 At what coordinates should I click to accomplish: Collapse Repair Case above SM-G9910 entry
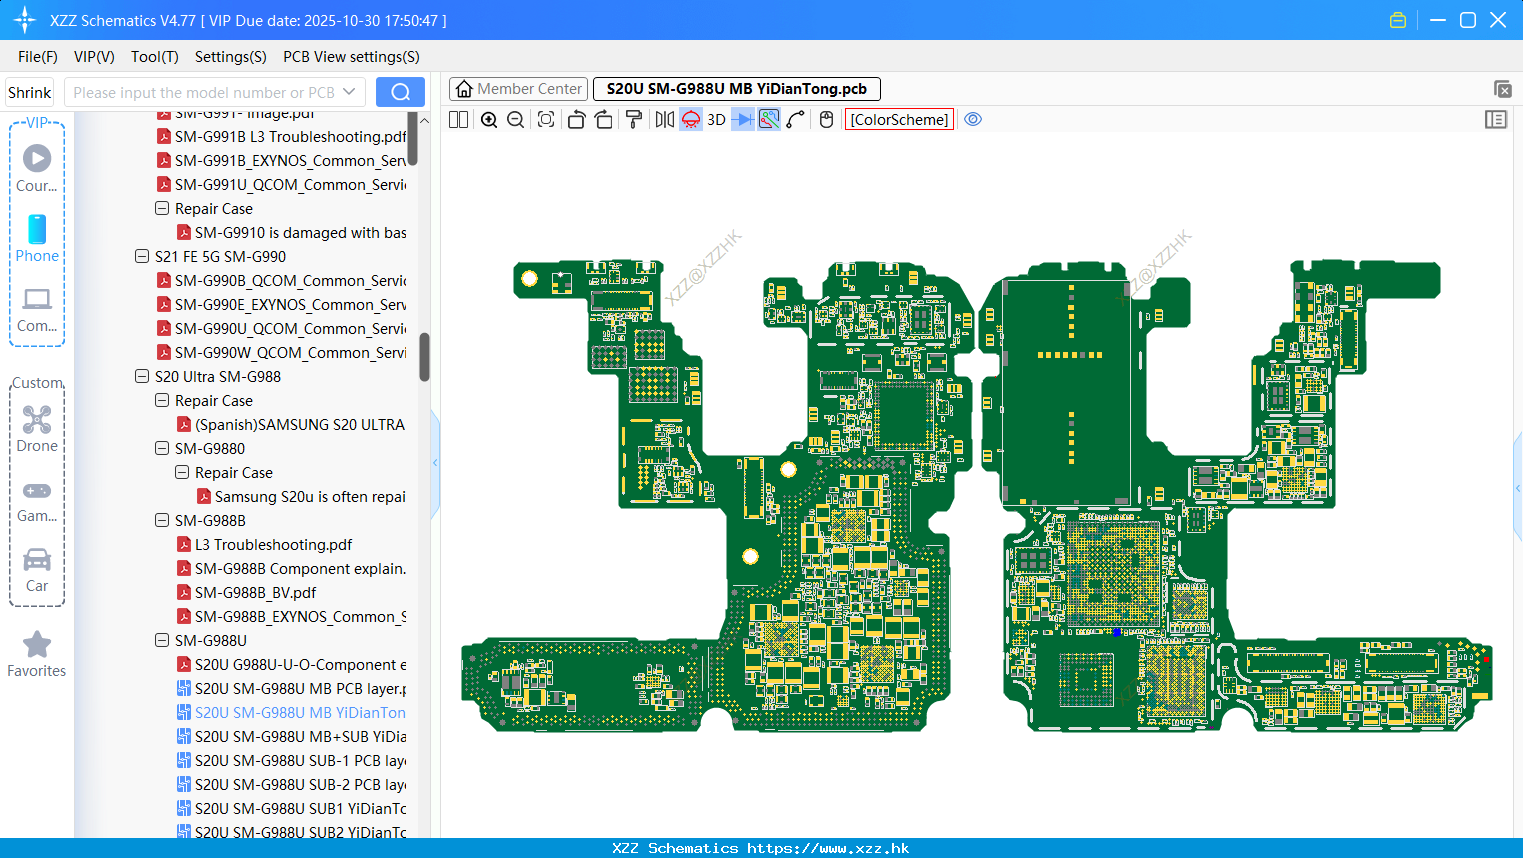[162, 208]
